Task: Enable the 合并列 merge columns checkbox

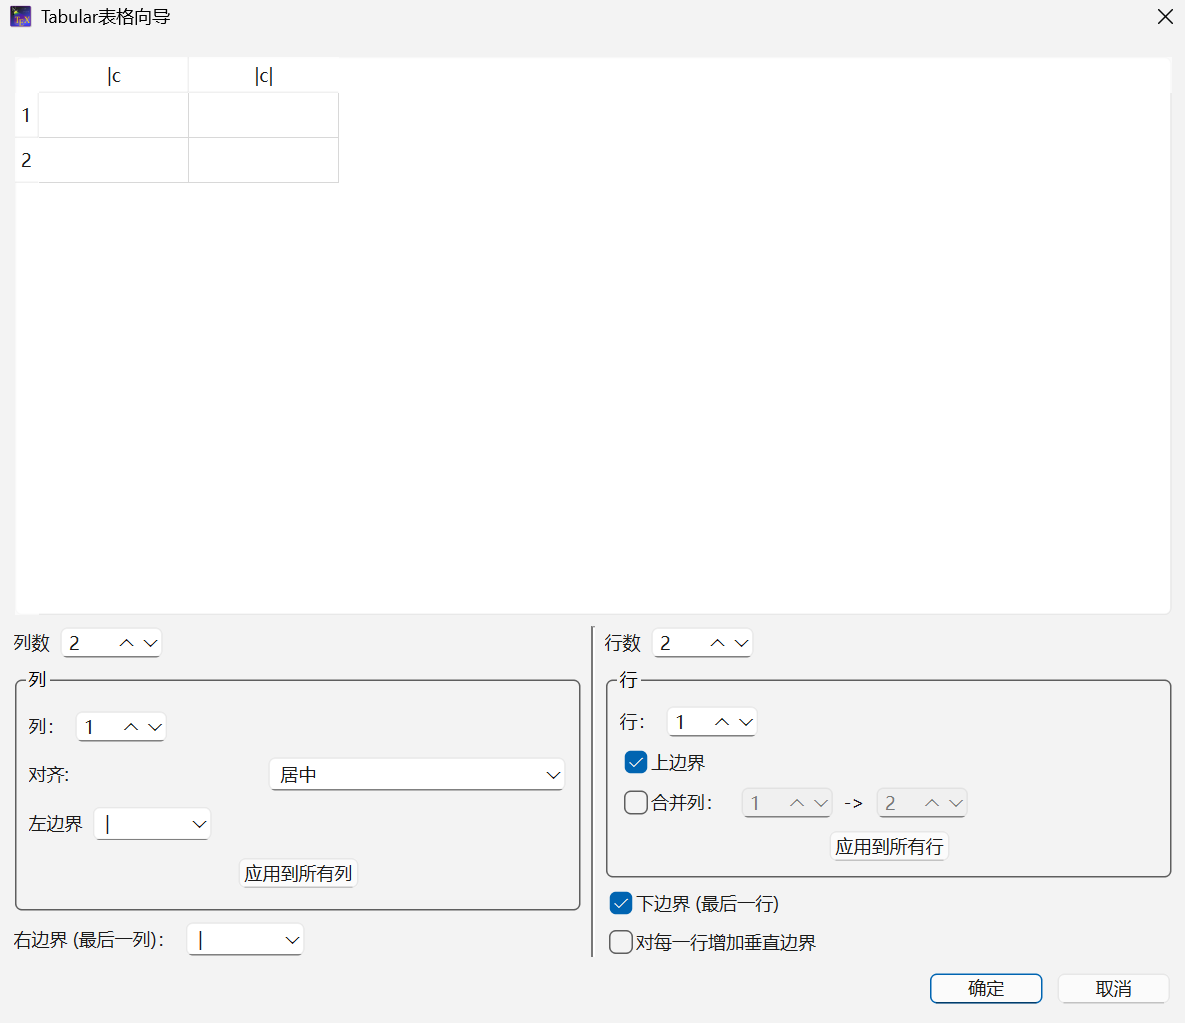Action: 636,803
